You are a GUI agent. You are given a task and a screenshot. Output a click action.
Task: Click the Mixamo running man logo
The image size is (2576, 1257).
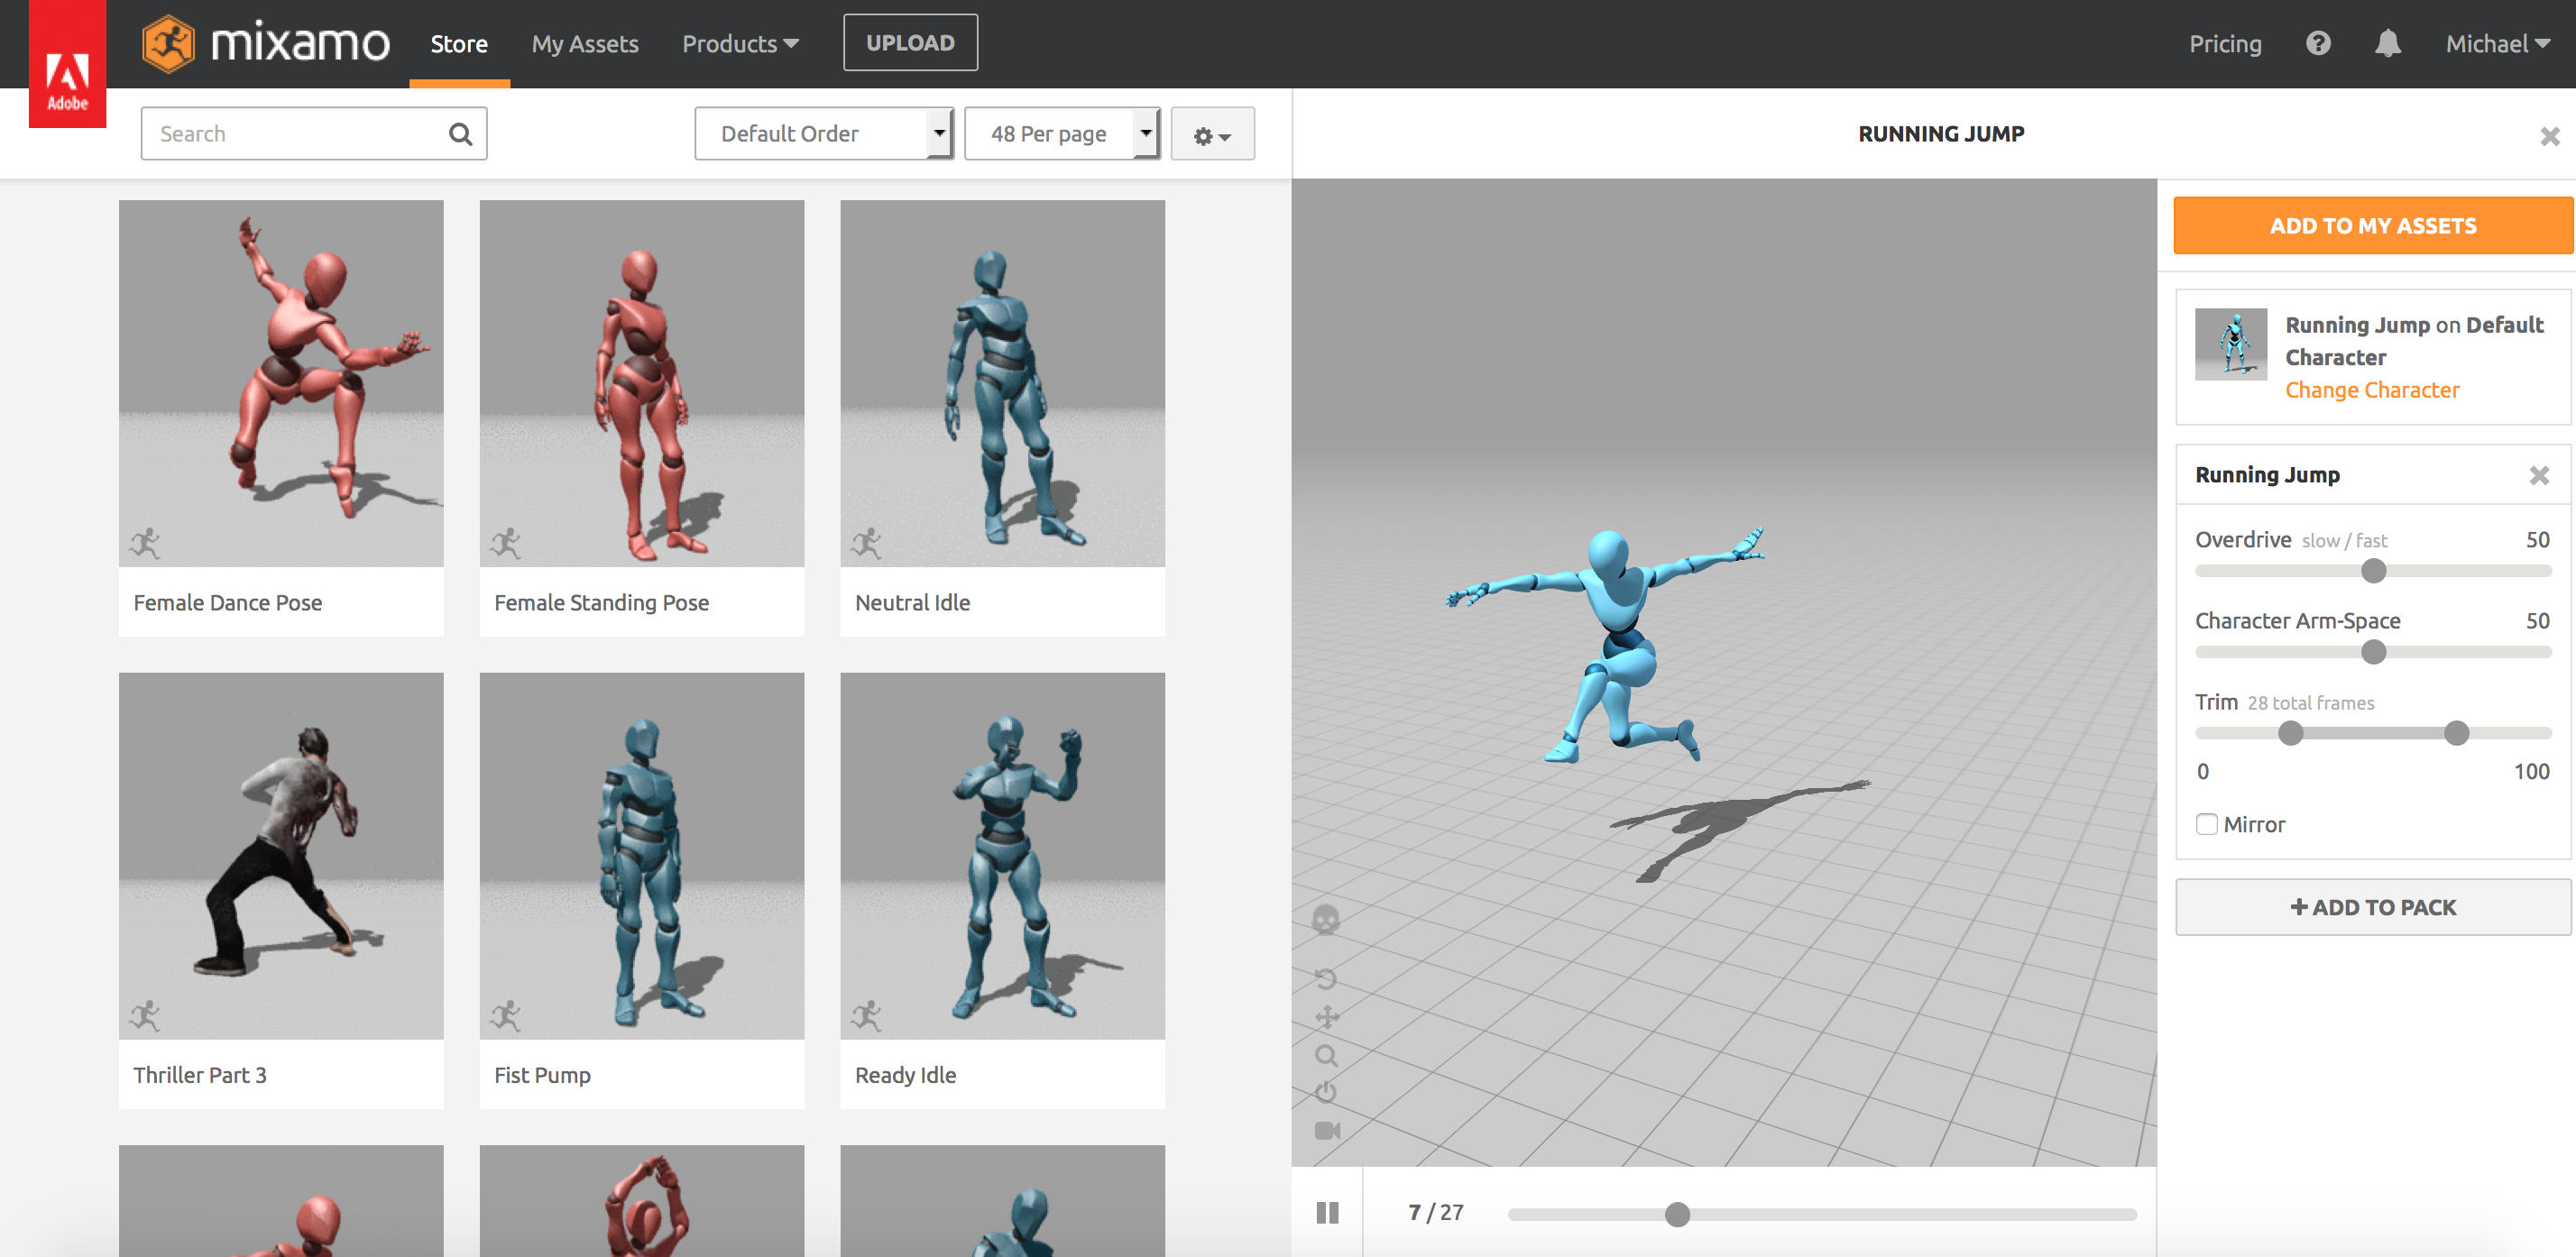(168, 44)
